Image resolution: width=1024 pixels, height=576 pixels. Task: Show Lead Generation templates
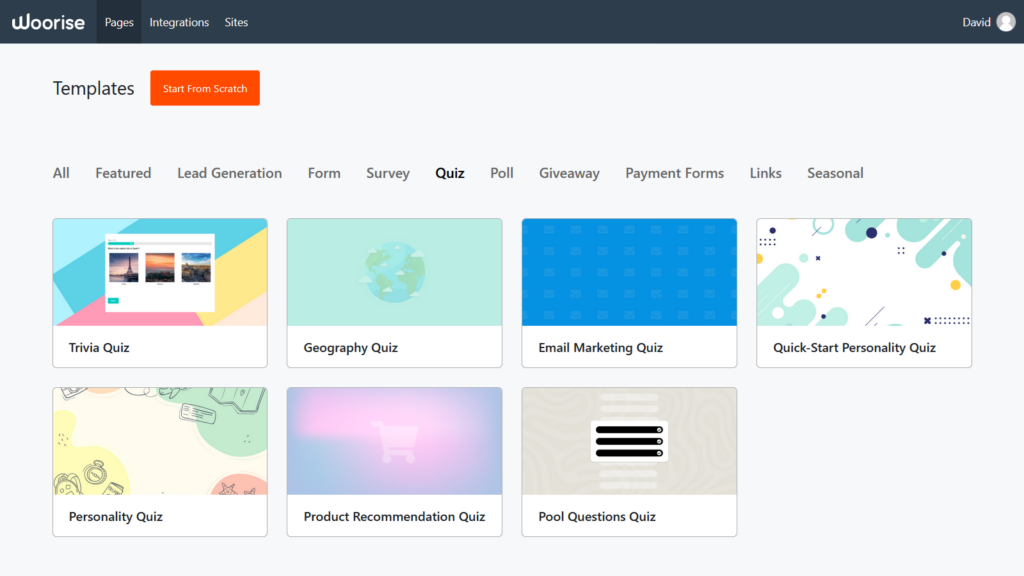(x=229, y=172)
